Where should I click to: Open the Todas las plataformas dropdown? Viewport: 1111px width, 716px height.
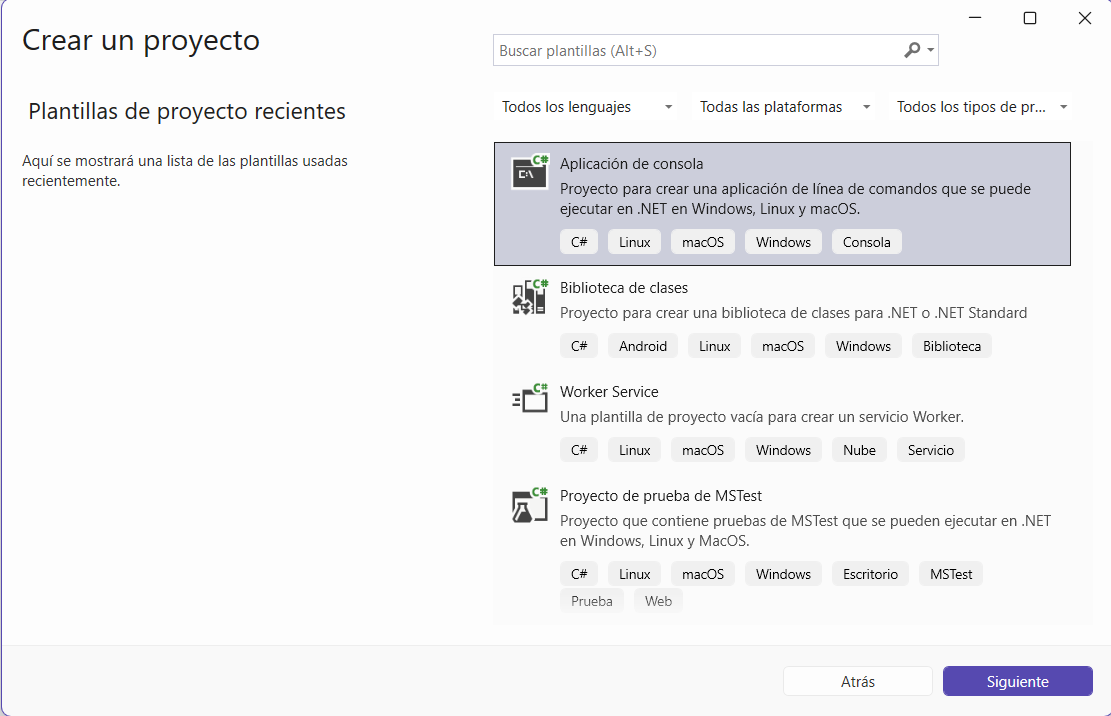[784, 107]
